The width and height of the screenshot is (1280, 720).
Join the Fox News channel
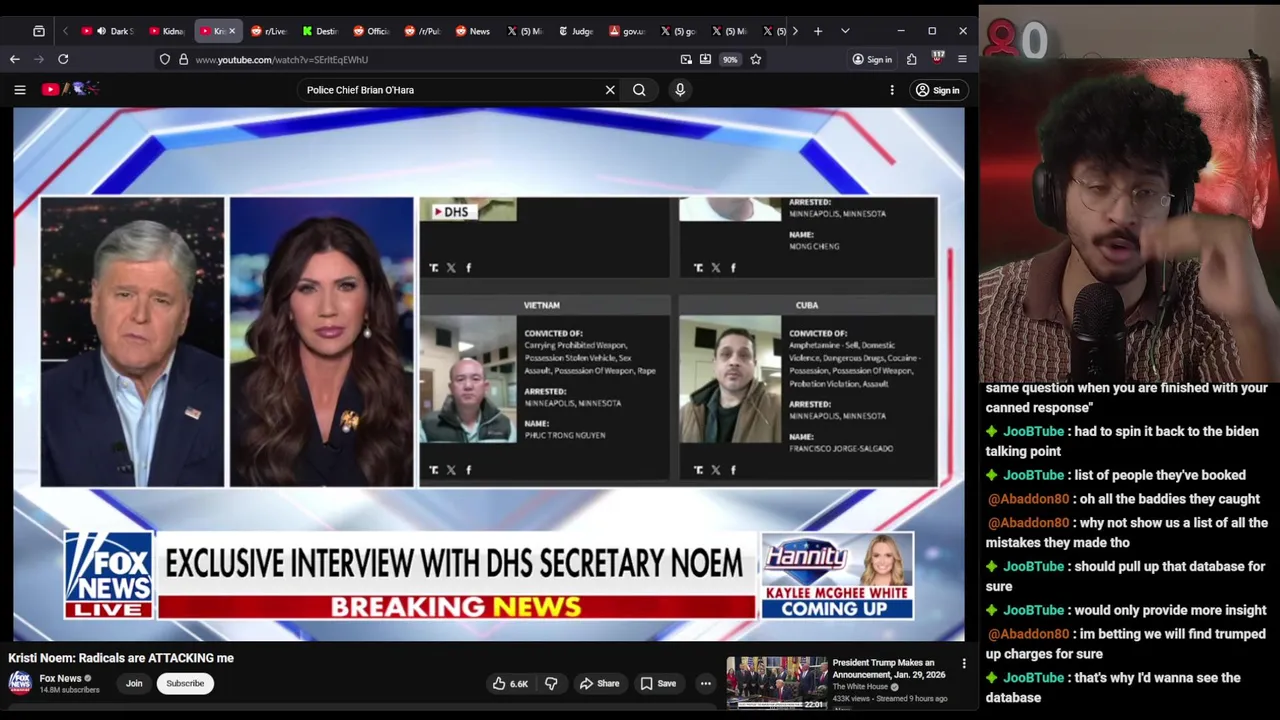pyautogui.click(x=134, y=684)
